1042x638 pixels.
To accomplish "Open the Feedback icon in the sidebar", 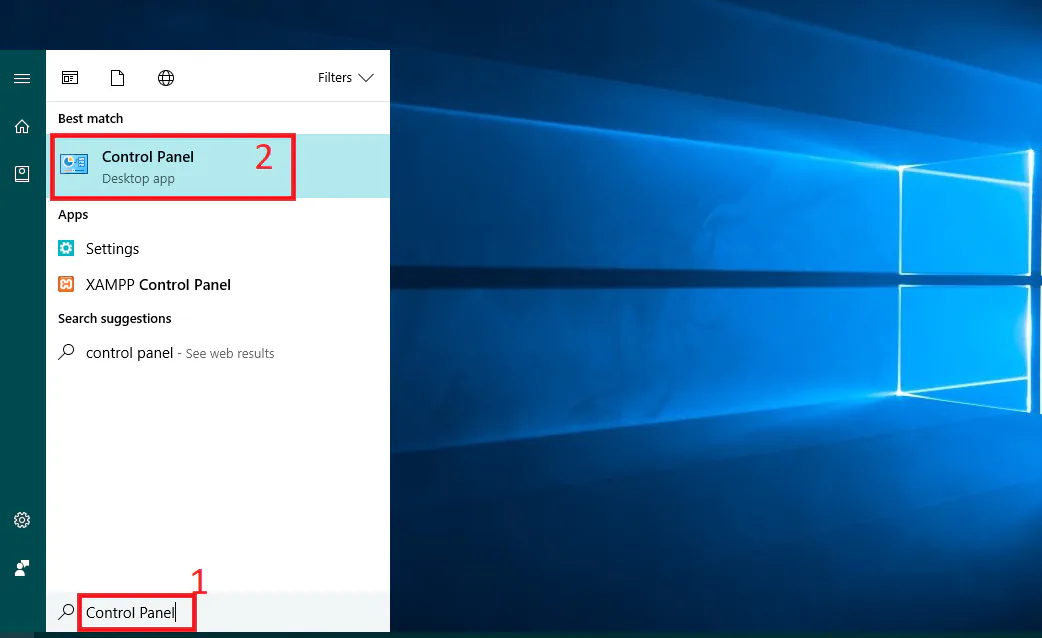I will [x=22, y=568].
